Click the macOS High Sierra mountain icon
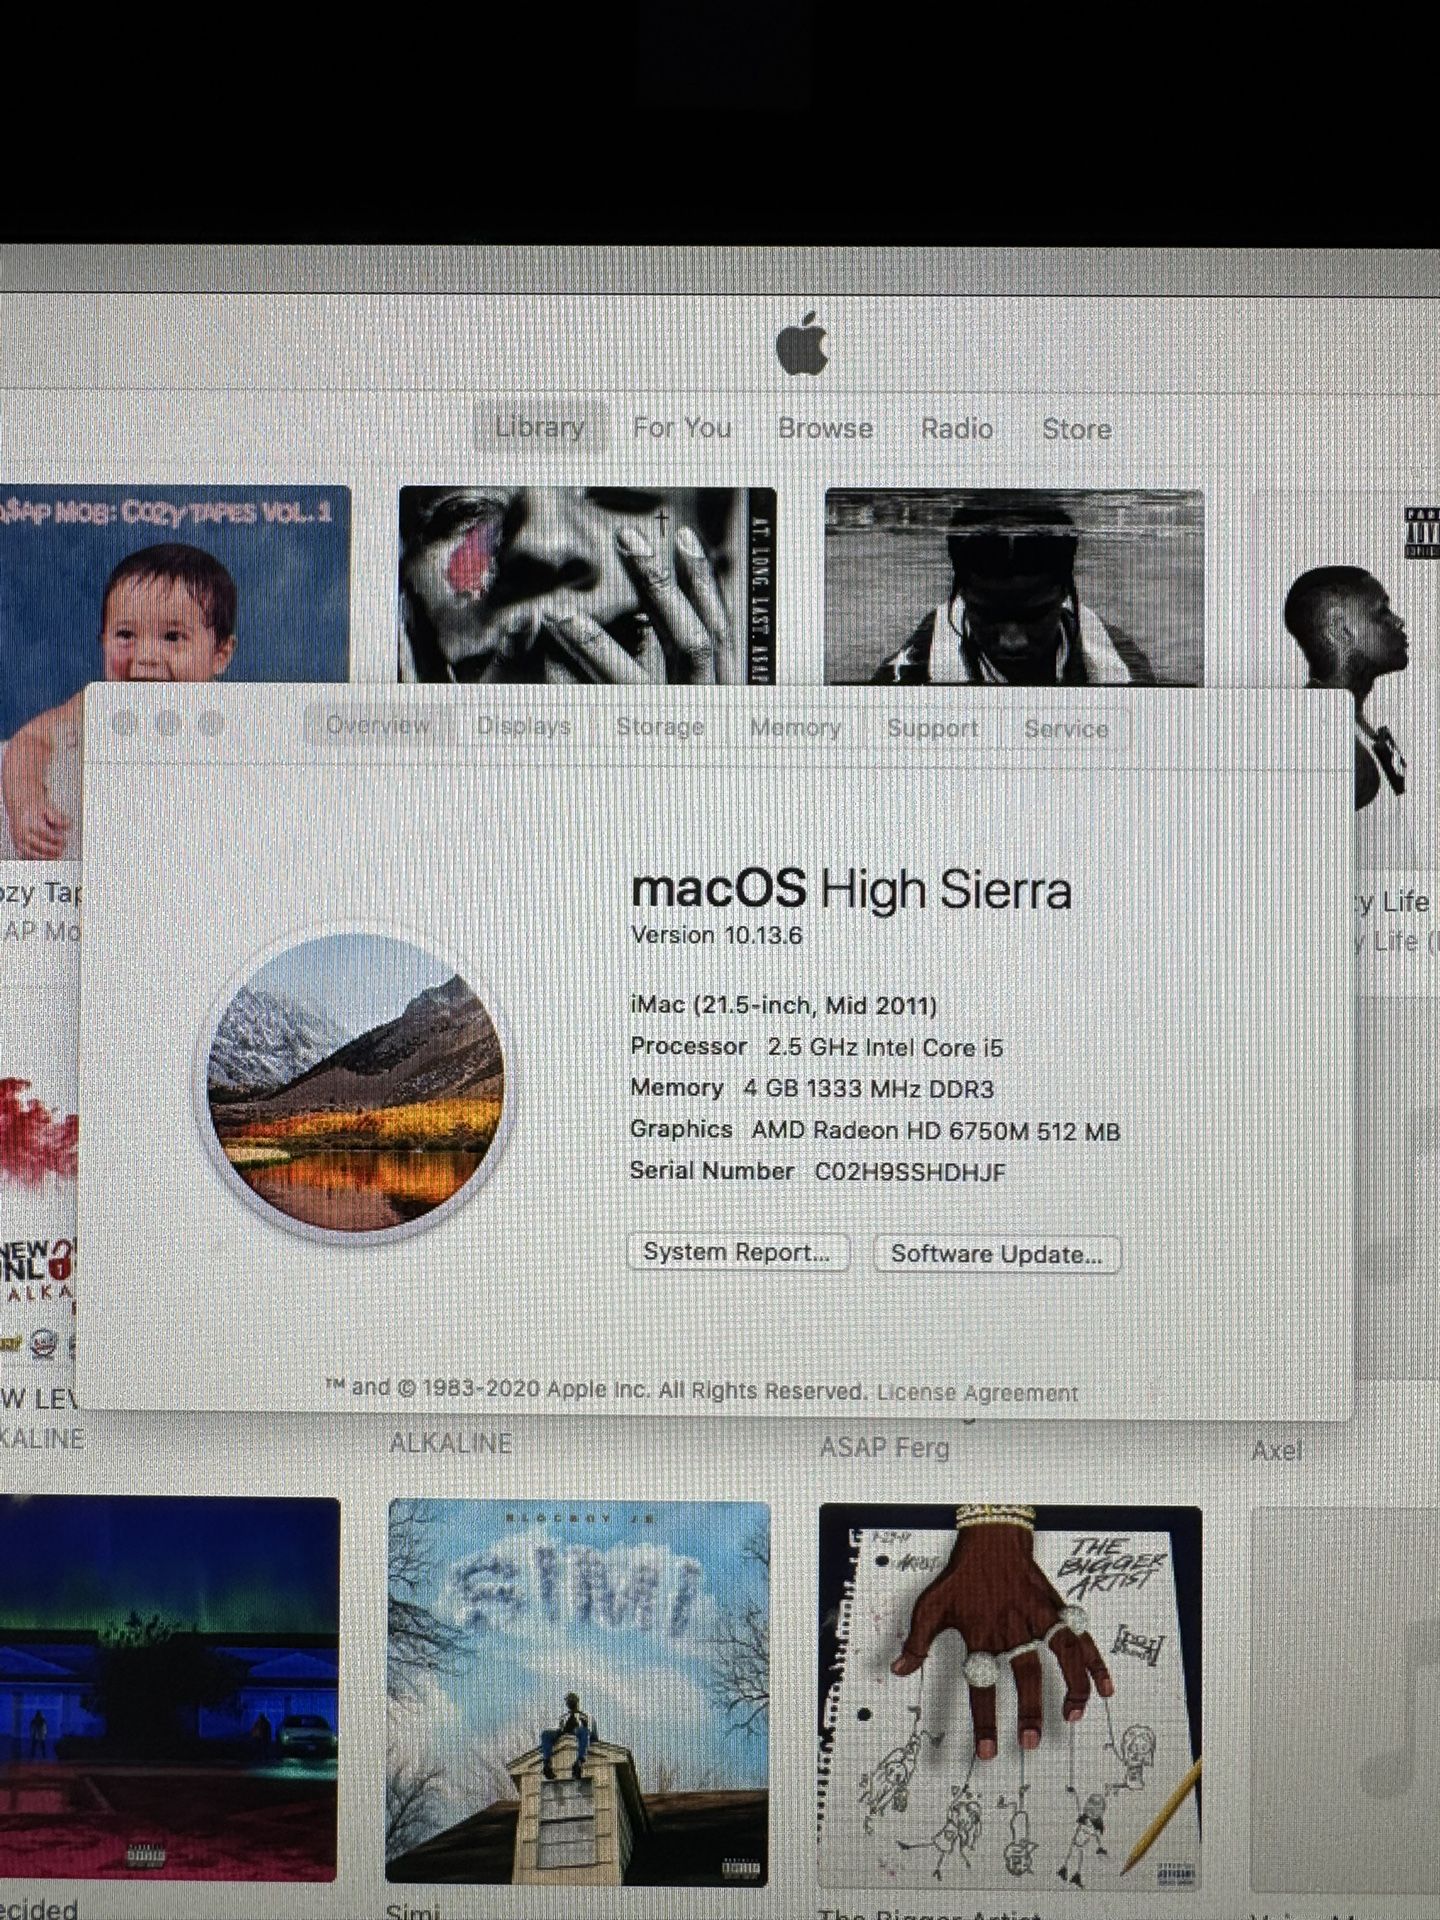The height and width of the screenshot is (1920, 1440). click(x=355, y=1084)
